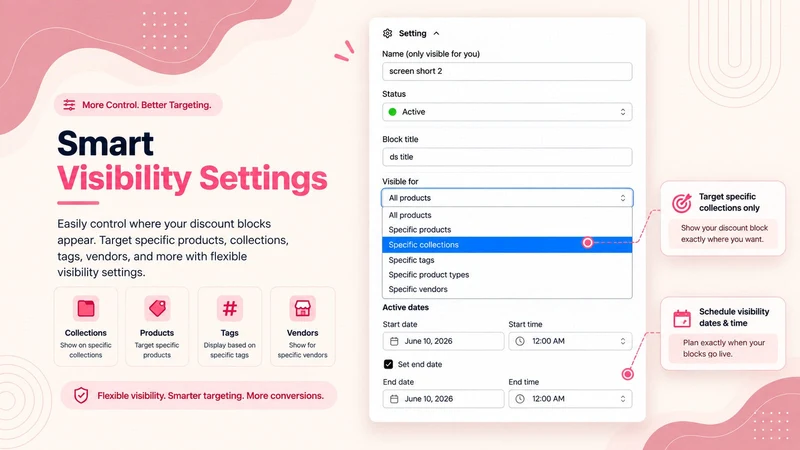The height and width of the screenshot is (450, 800).
Task: Click 'Target specific products' caption
Action: [157, 350]
